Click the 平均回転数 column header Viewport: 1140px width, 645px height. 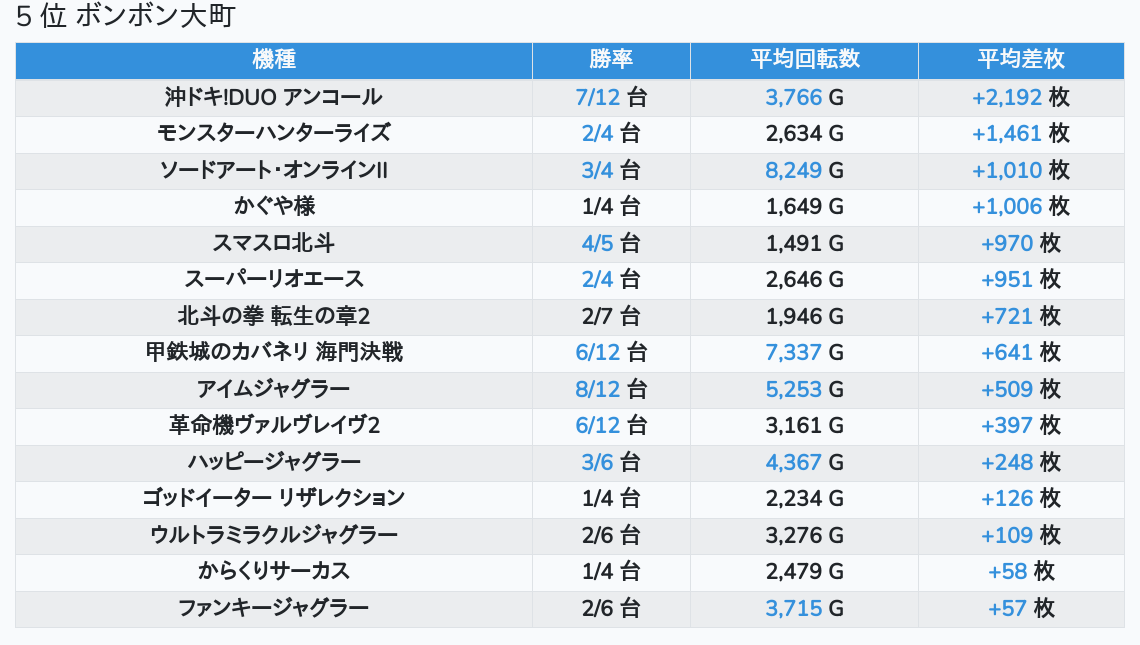pyautogui.click(x=804, y=60)
